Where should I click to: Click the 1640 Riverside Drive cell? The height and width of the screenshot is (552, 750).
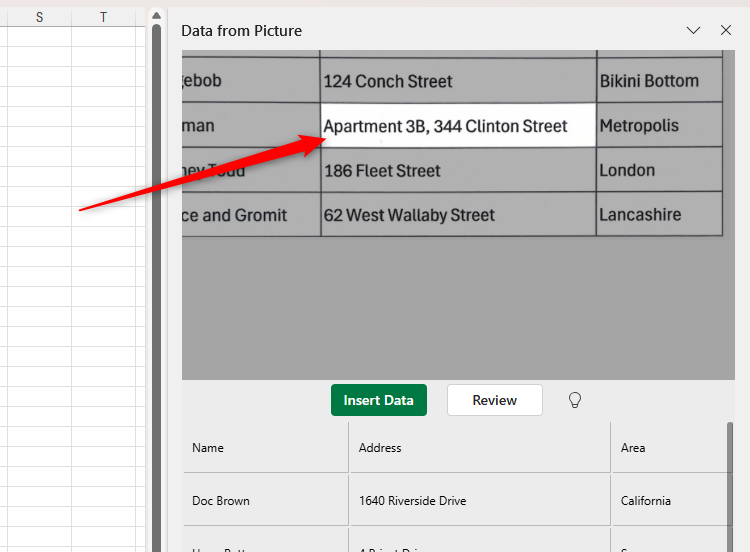click(480, 500)
